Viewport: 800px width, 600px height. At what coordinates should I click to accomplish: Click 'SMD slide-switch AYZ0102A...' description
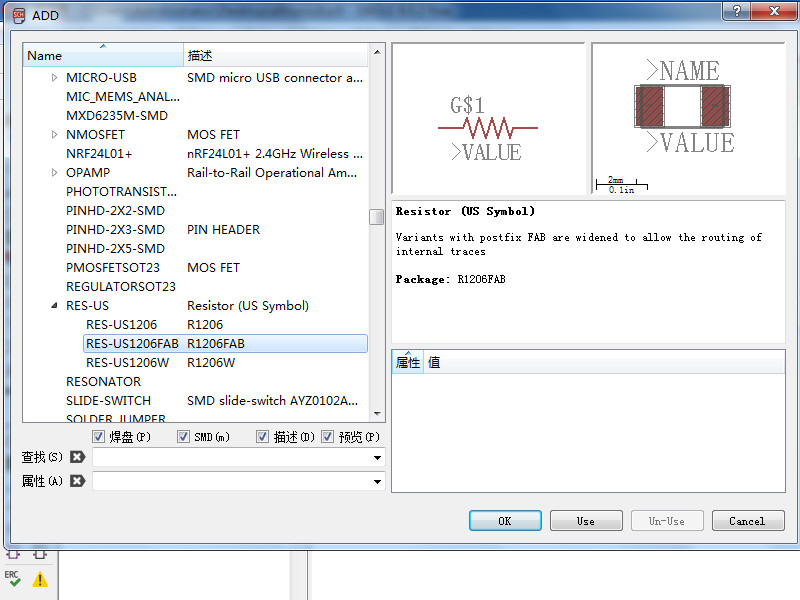point(272,401)
